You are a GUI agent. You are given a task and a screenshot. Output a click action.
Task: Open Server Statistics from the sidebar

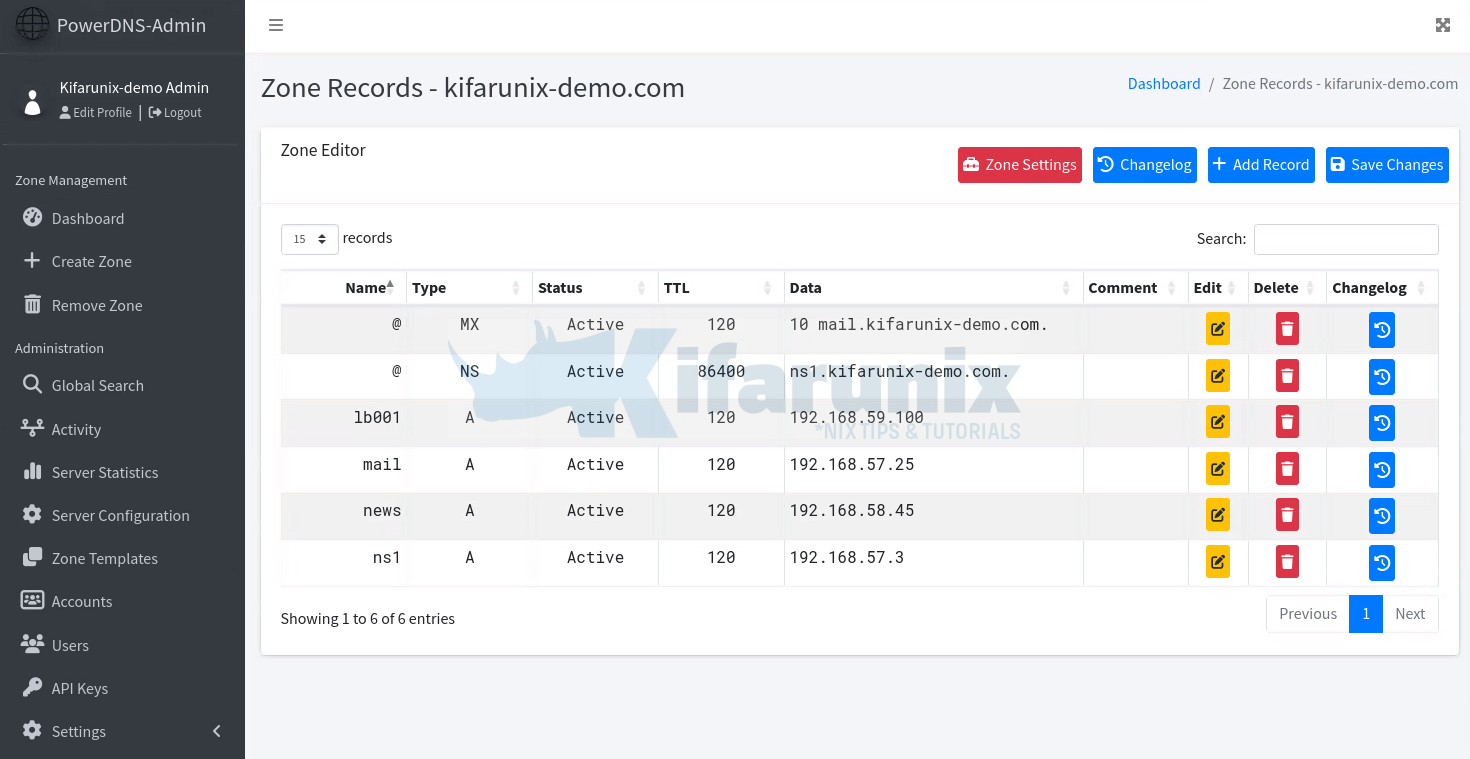(x=105, y=471)
